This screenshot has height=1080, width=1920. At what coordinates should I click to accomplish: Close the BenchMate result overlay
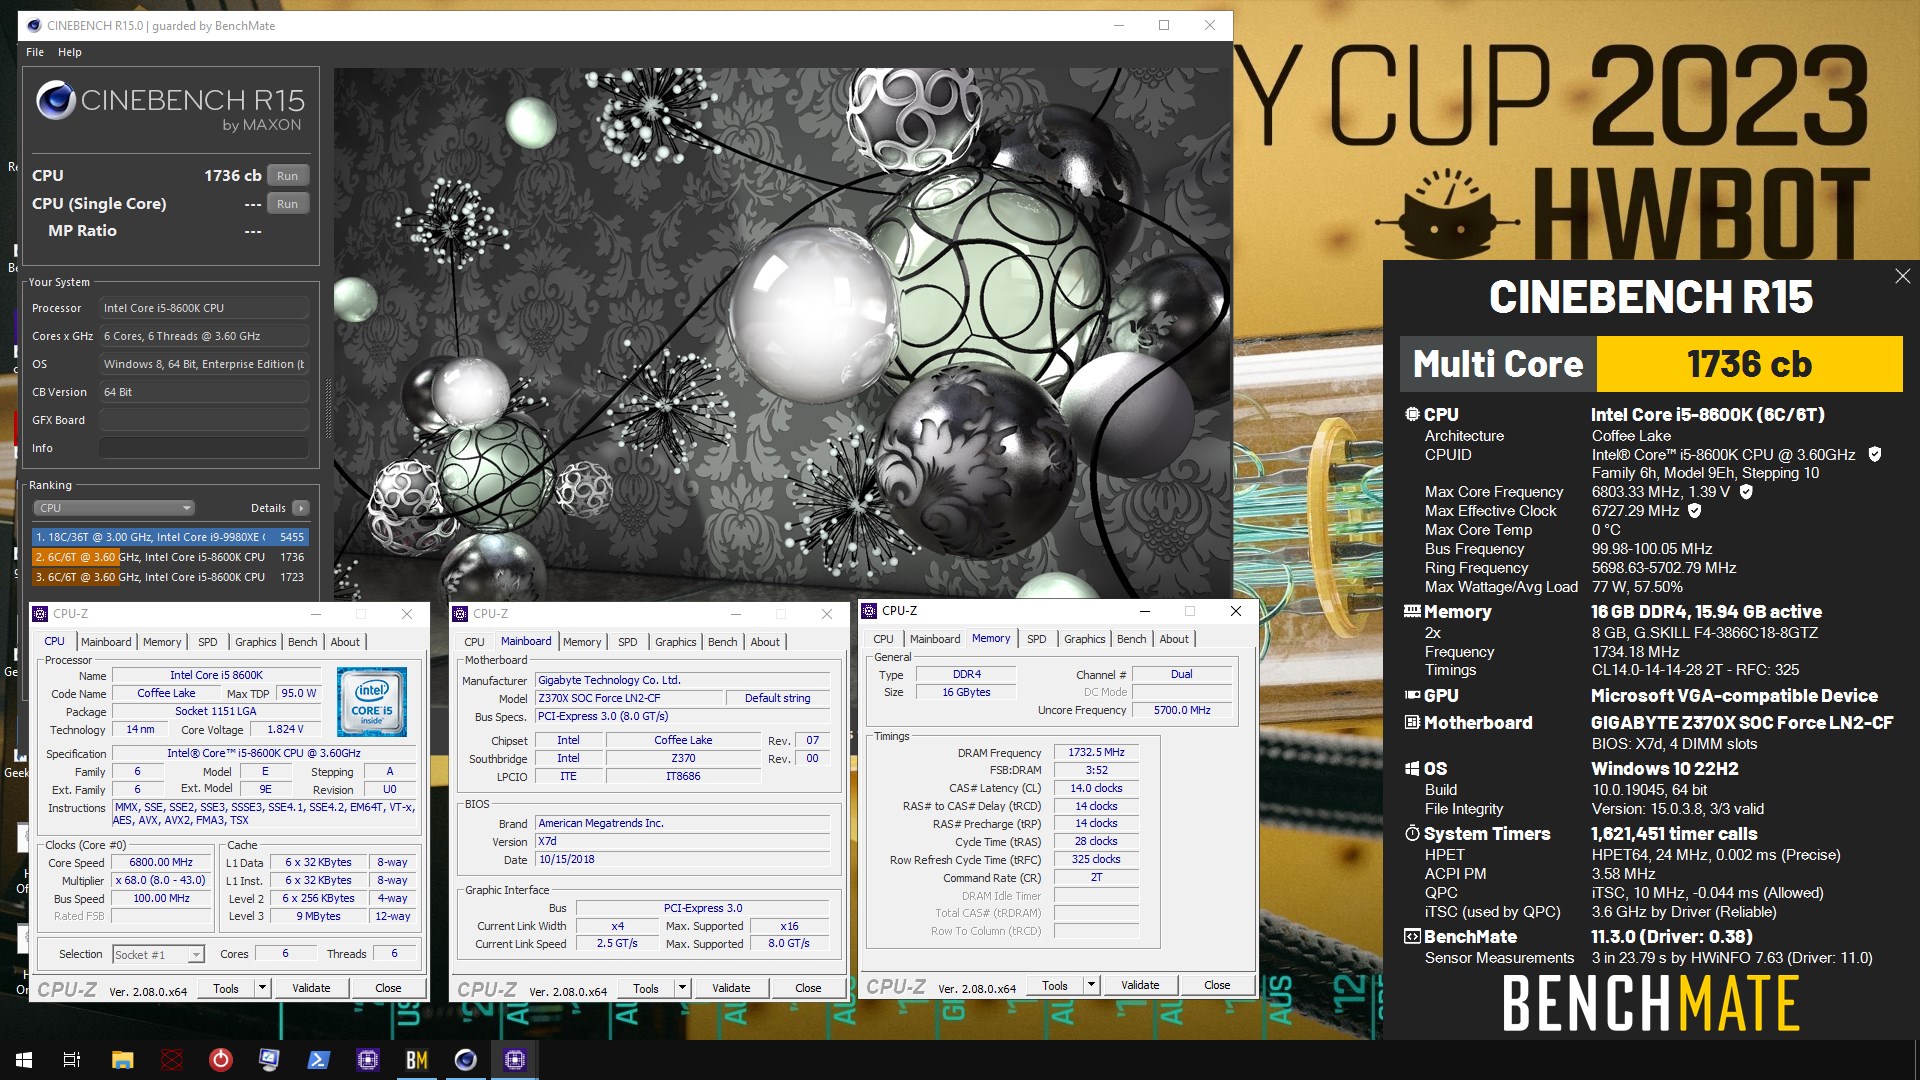pyautogui.click(x=1902, y=277)
